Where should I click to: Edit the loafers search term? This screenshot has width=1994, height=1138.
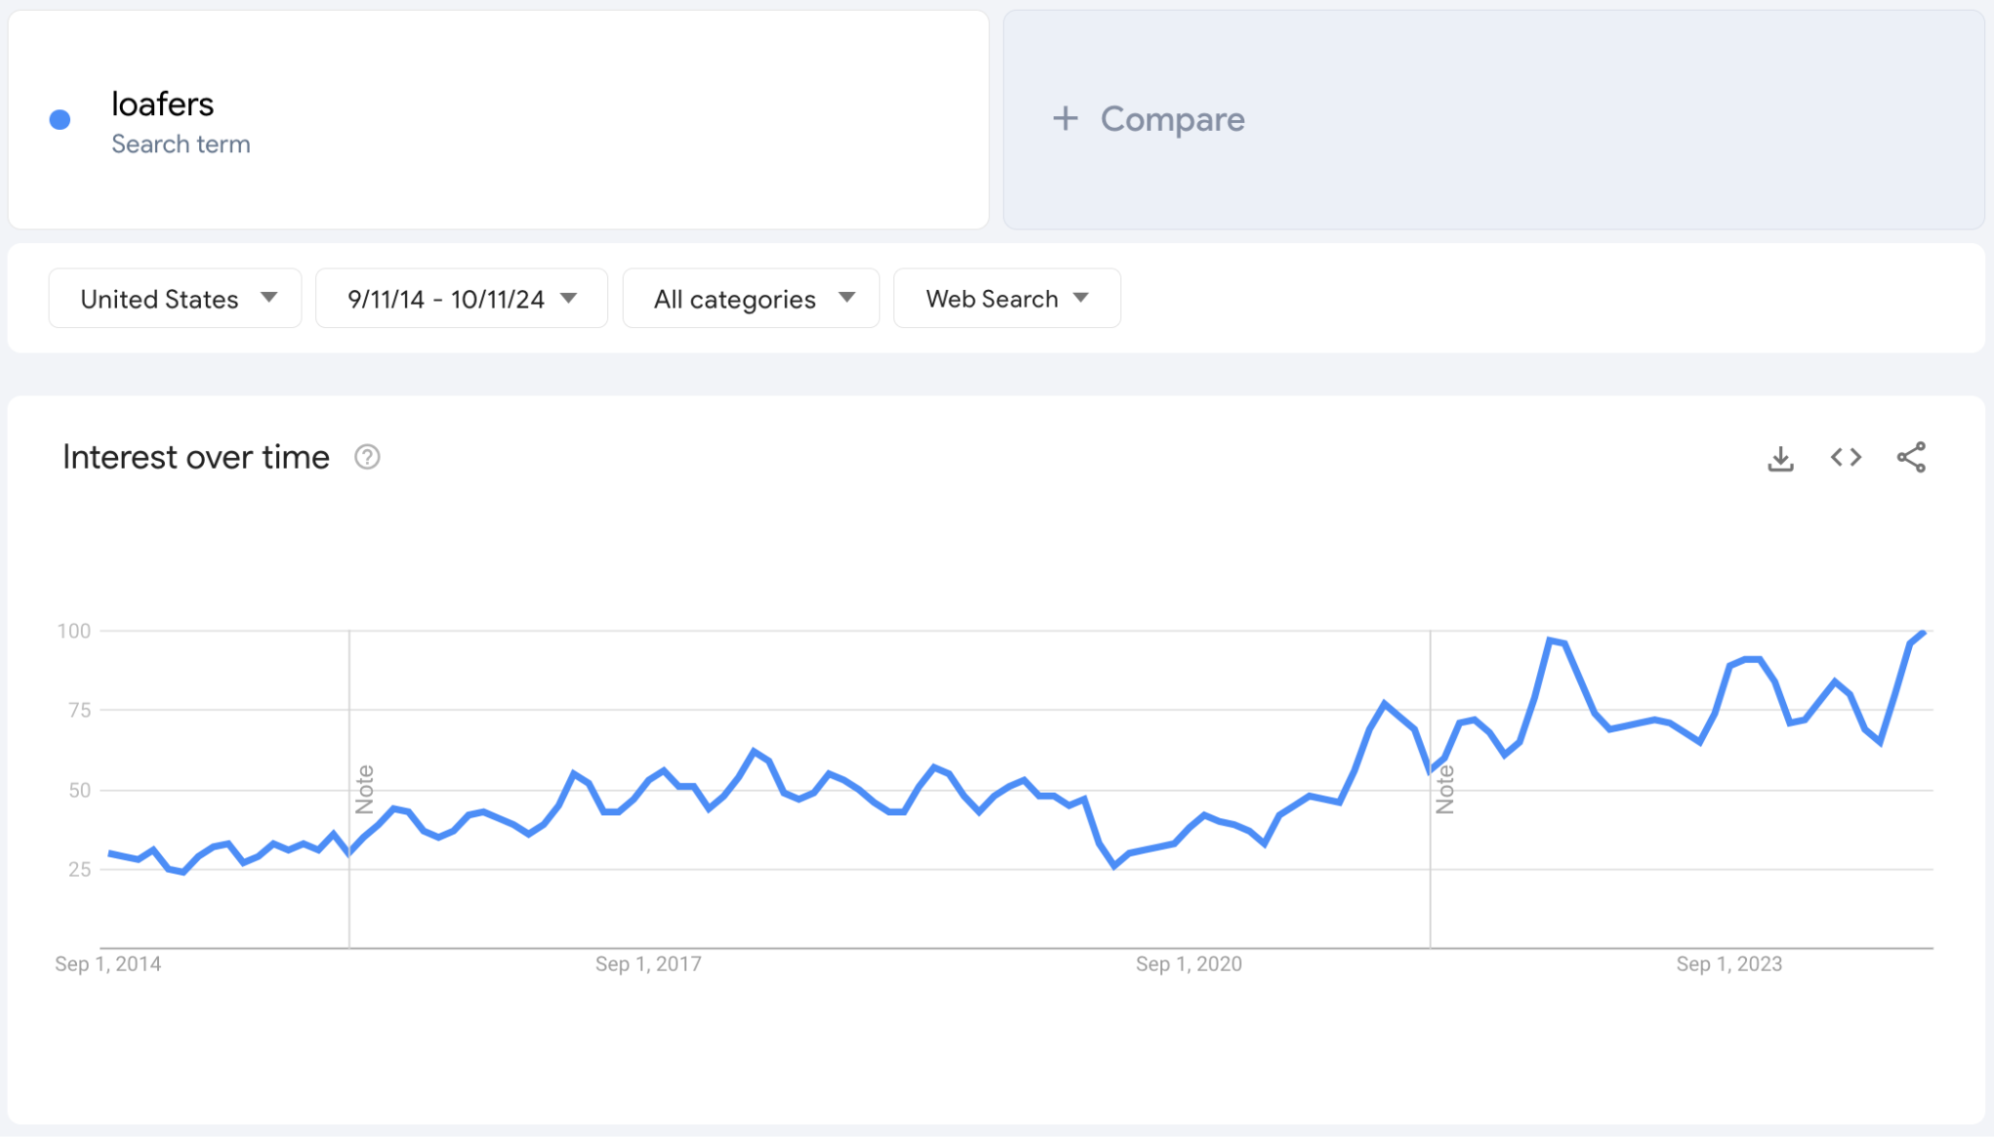point(162,104)
